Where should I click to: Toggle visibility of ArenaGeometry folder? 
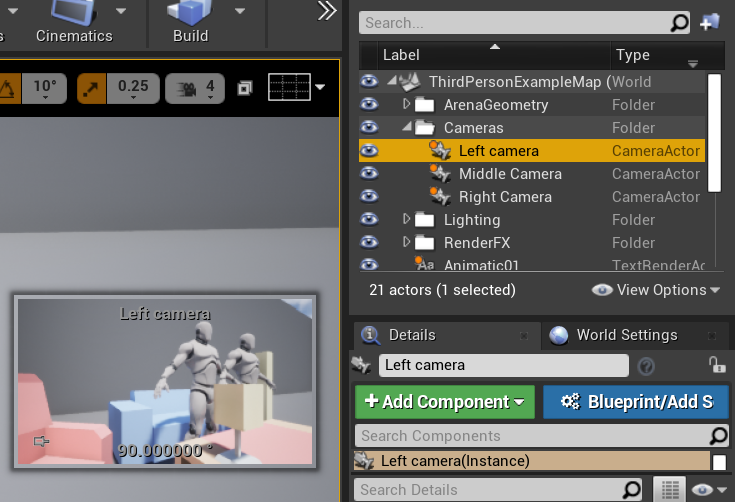370,105
